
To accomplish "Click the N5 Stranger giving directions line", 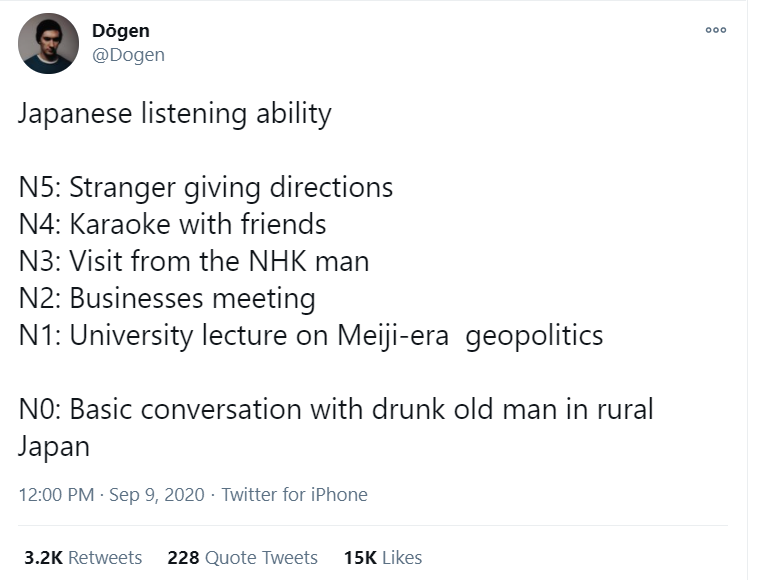I will pyautogui.click(x=205, y=187).
